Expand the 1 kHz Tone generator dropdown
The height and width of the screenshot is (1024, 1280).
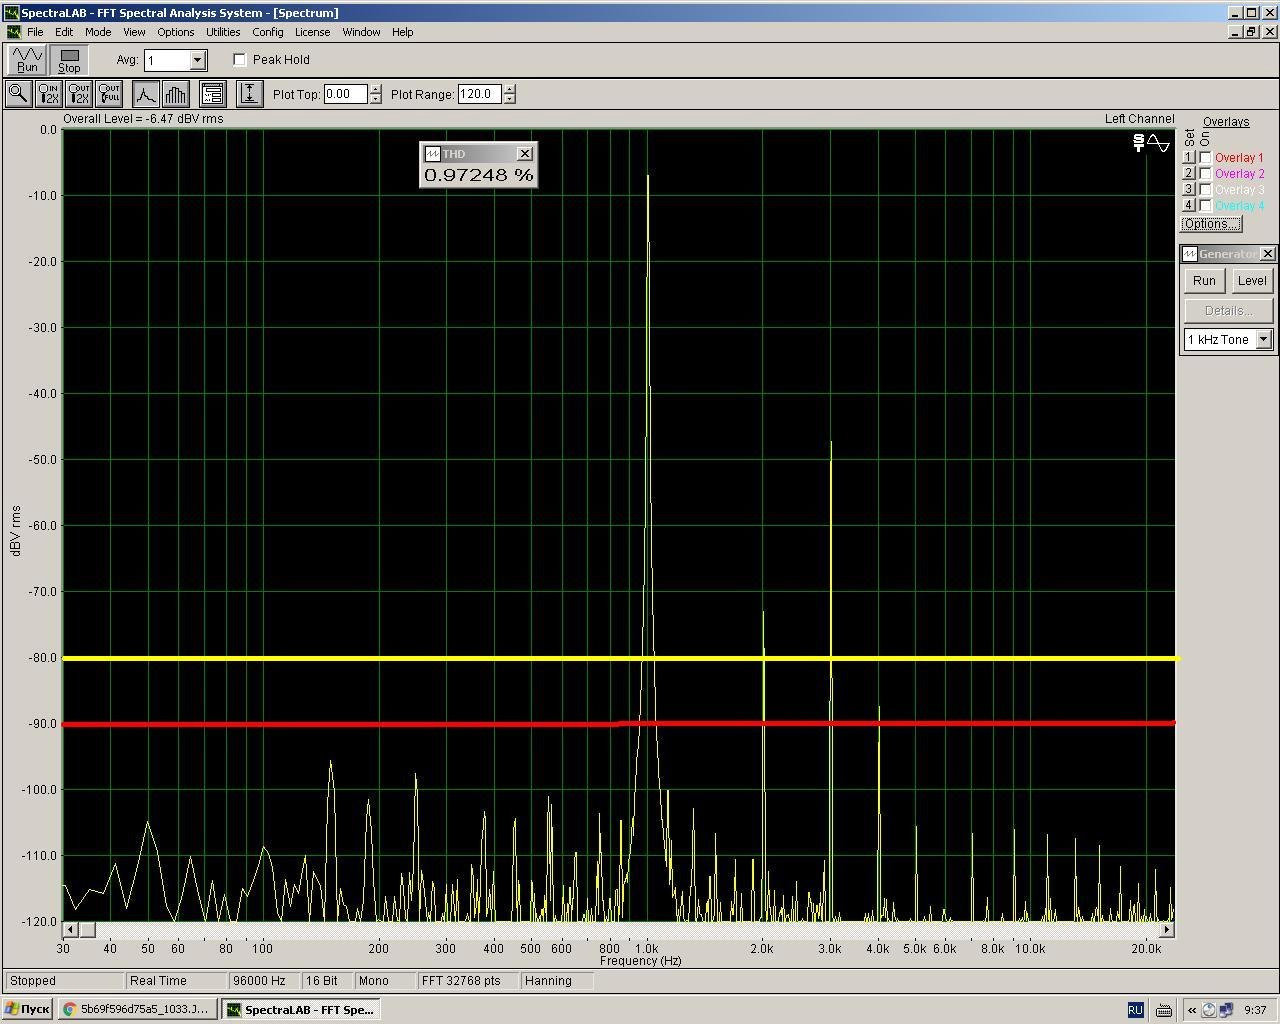click(1263, 340)
